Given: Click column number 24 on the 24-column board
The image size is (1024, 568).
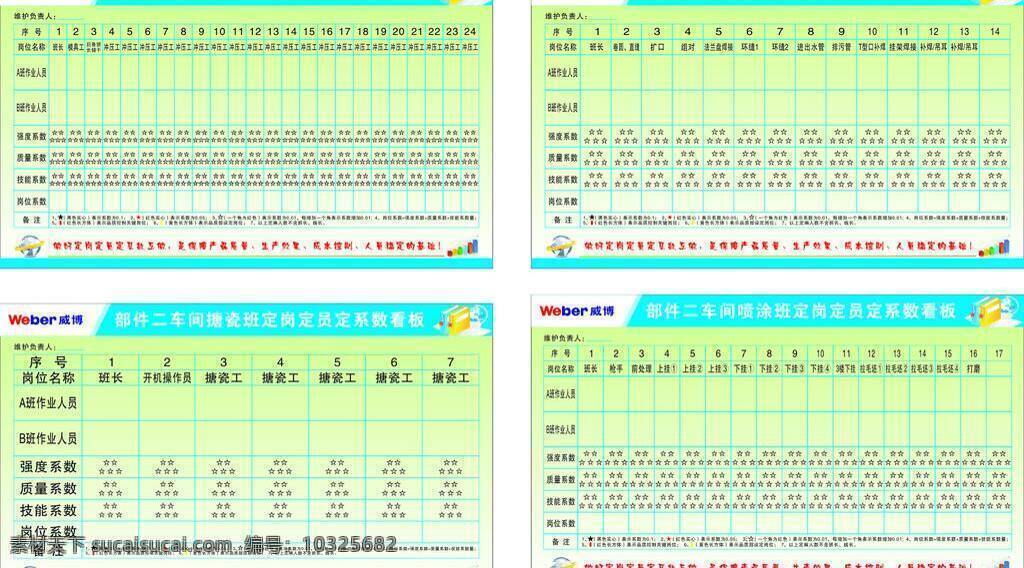Looking at the screenshot, I should click(x=470, y=31).
